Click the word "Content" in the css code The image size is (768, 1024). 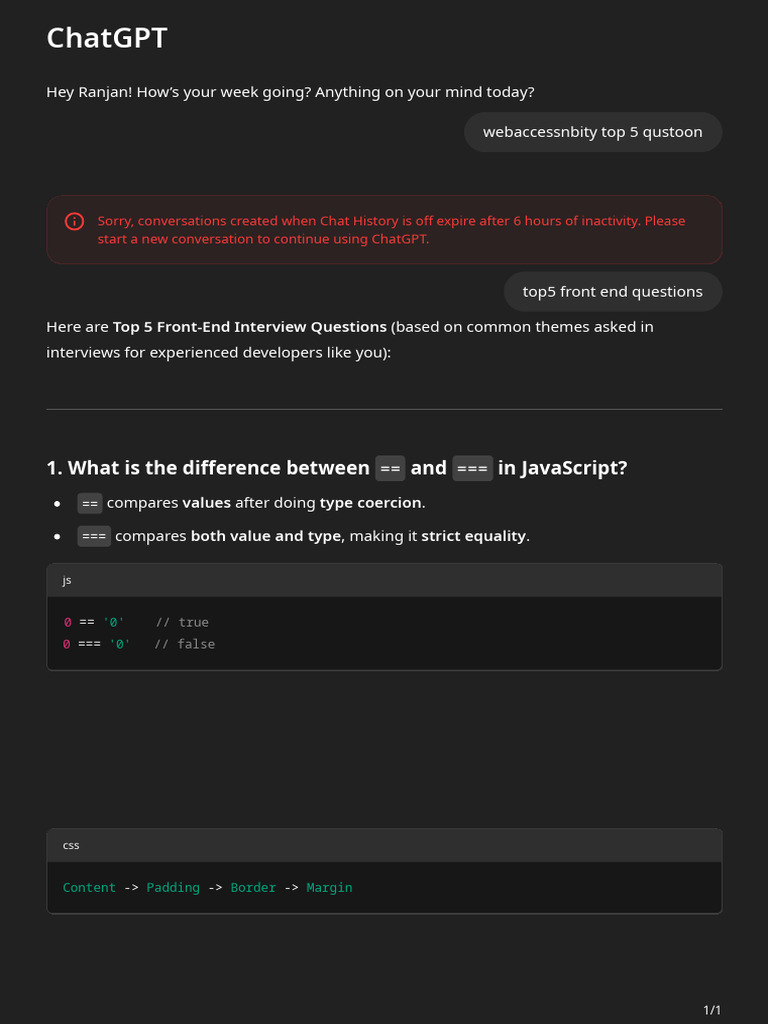point(89,887)
